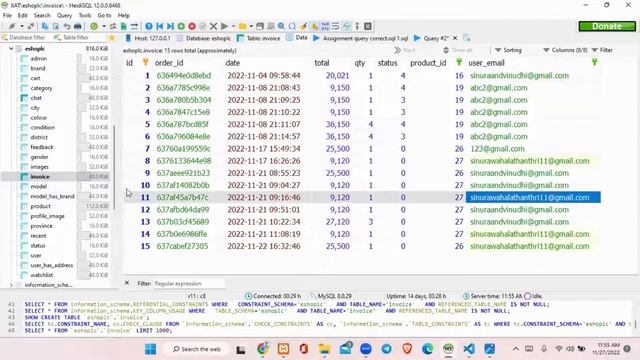Screen dimensions: 640x360
Task: Click the red Delete row icon
Action: 192,26
